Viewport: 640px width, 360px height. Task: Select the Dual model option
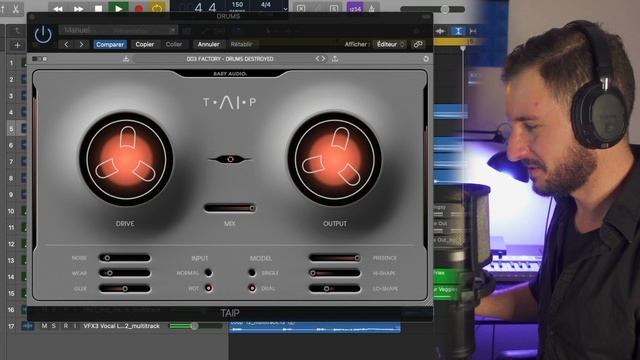click(252, 288)
